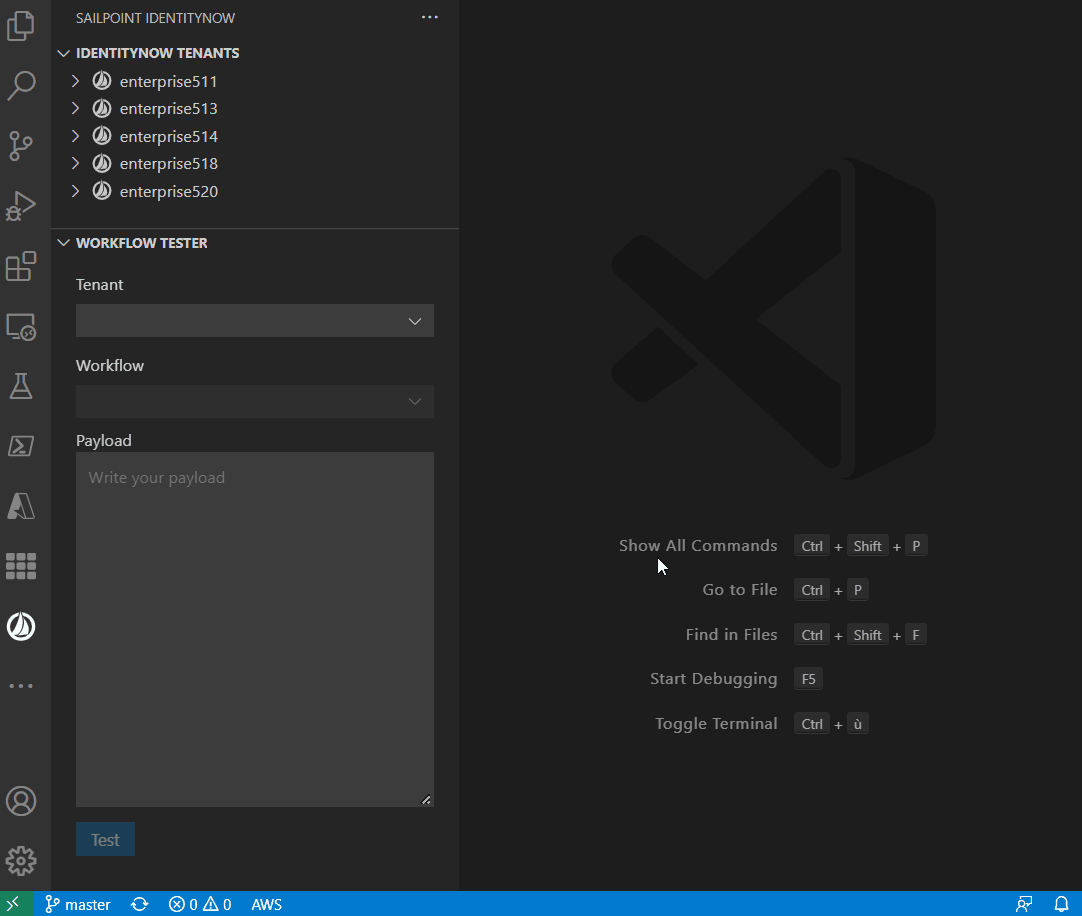1082x916 pixels.
Task: Open the Explorer view in activity bar
Action: [x=21, y=26]
